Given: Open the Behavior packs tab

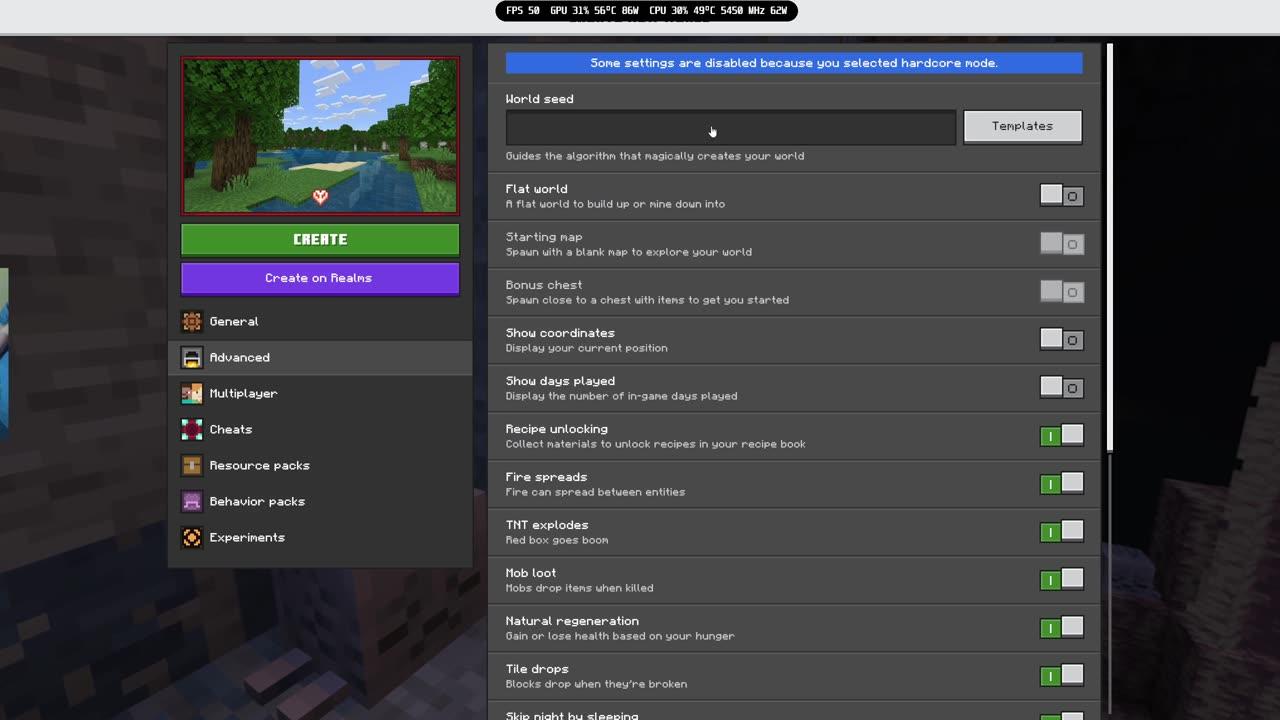Looking at the screenshot, I should (x=320, y=501).
